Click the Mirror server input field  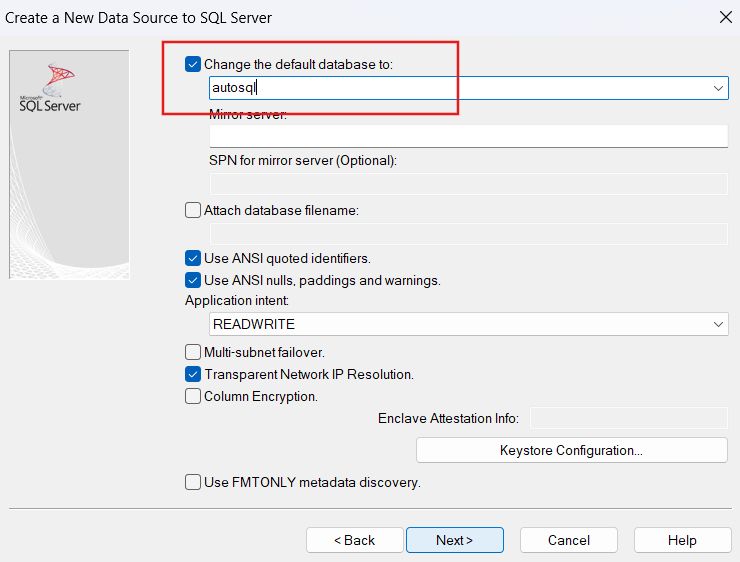469,136
